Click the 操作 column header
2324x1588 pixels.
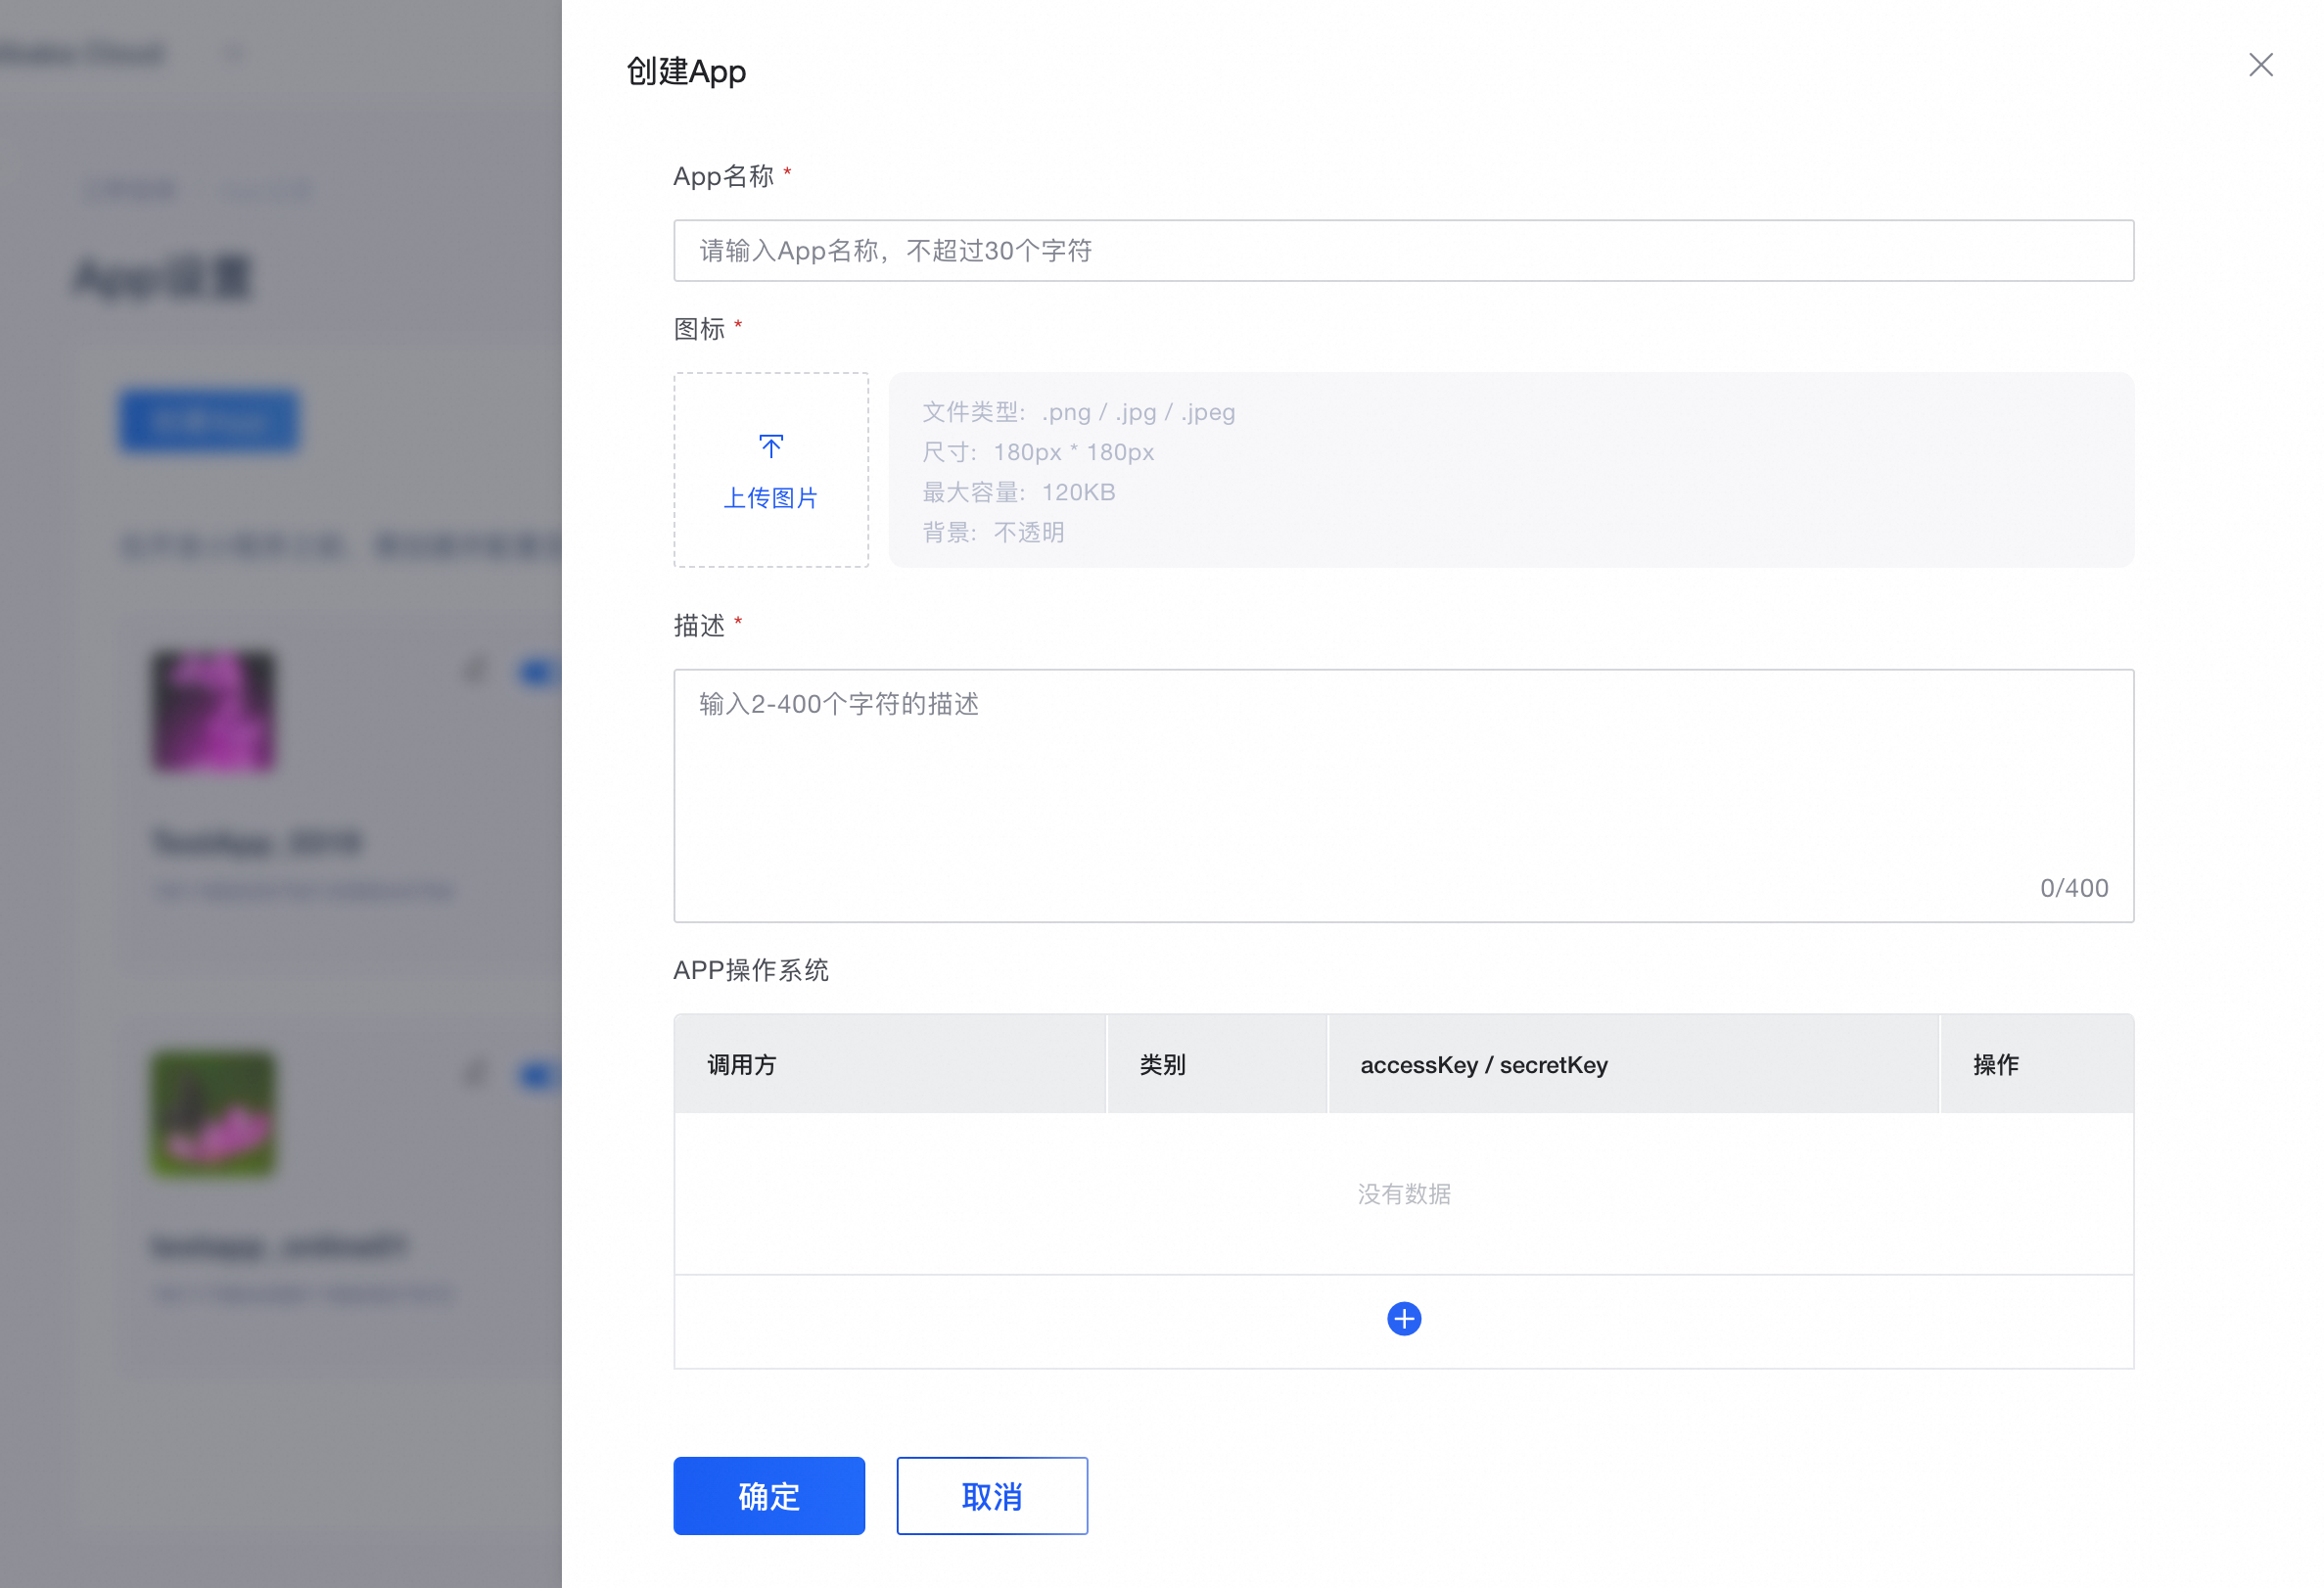pos(1995,1065)
